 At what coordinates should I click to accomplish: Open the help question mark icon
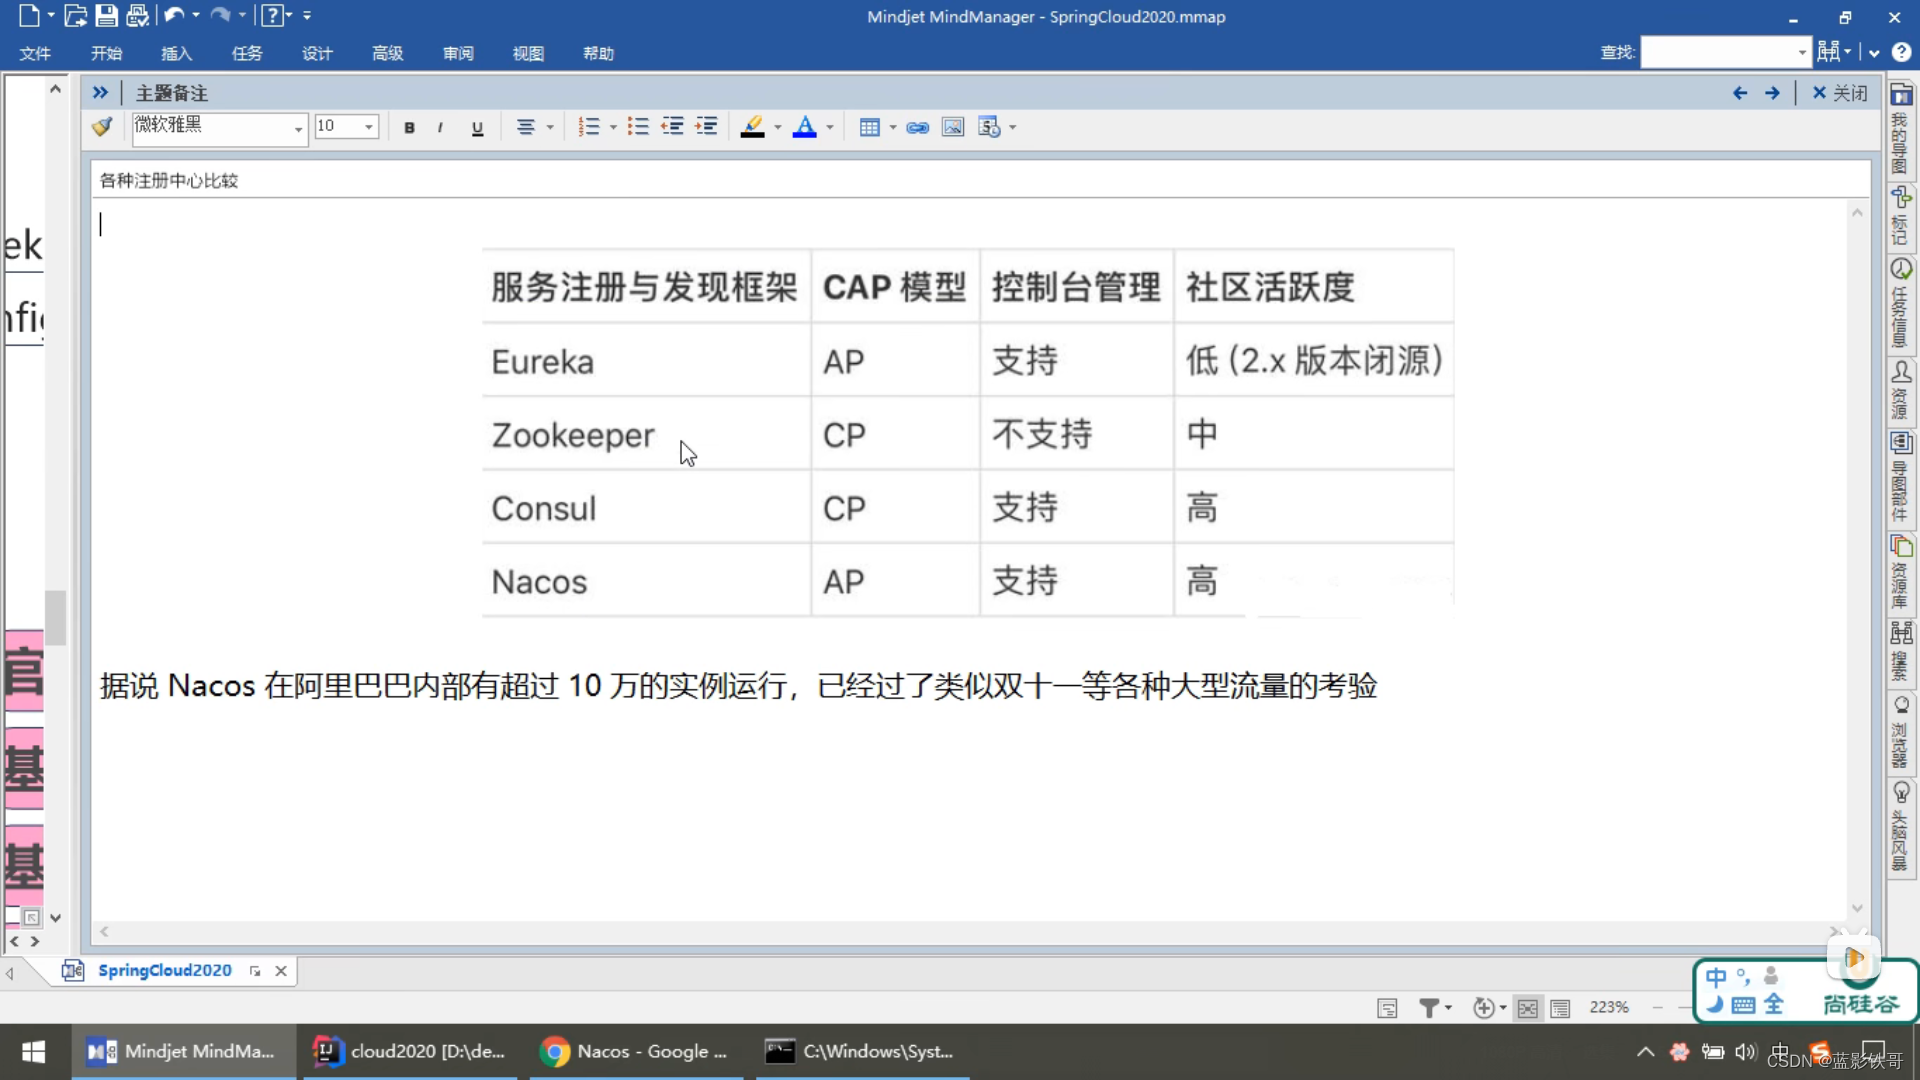coord(1901,52)
